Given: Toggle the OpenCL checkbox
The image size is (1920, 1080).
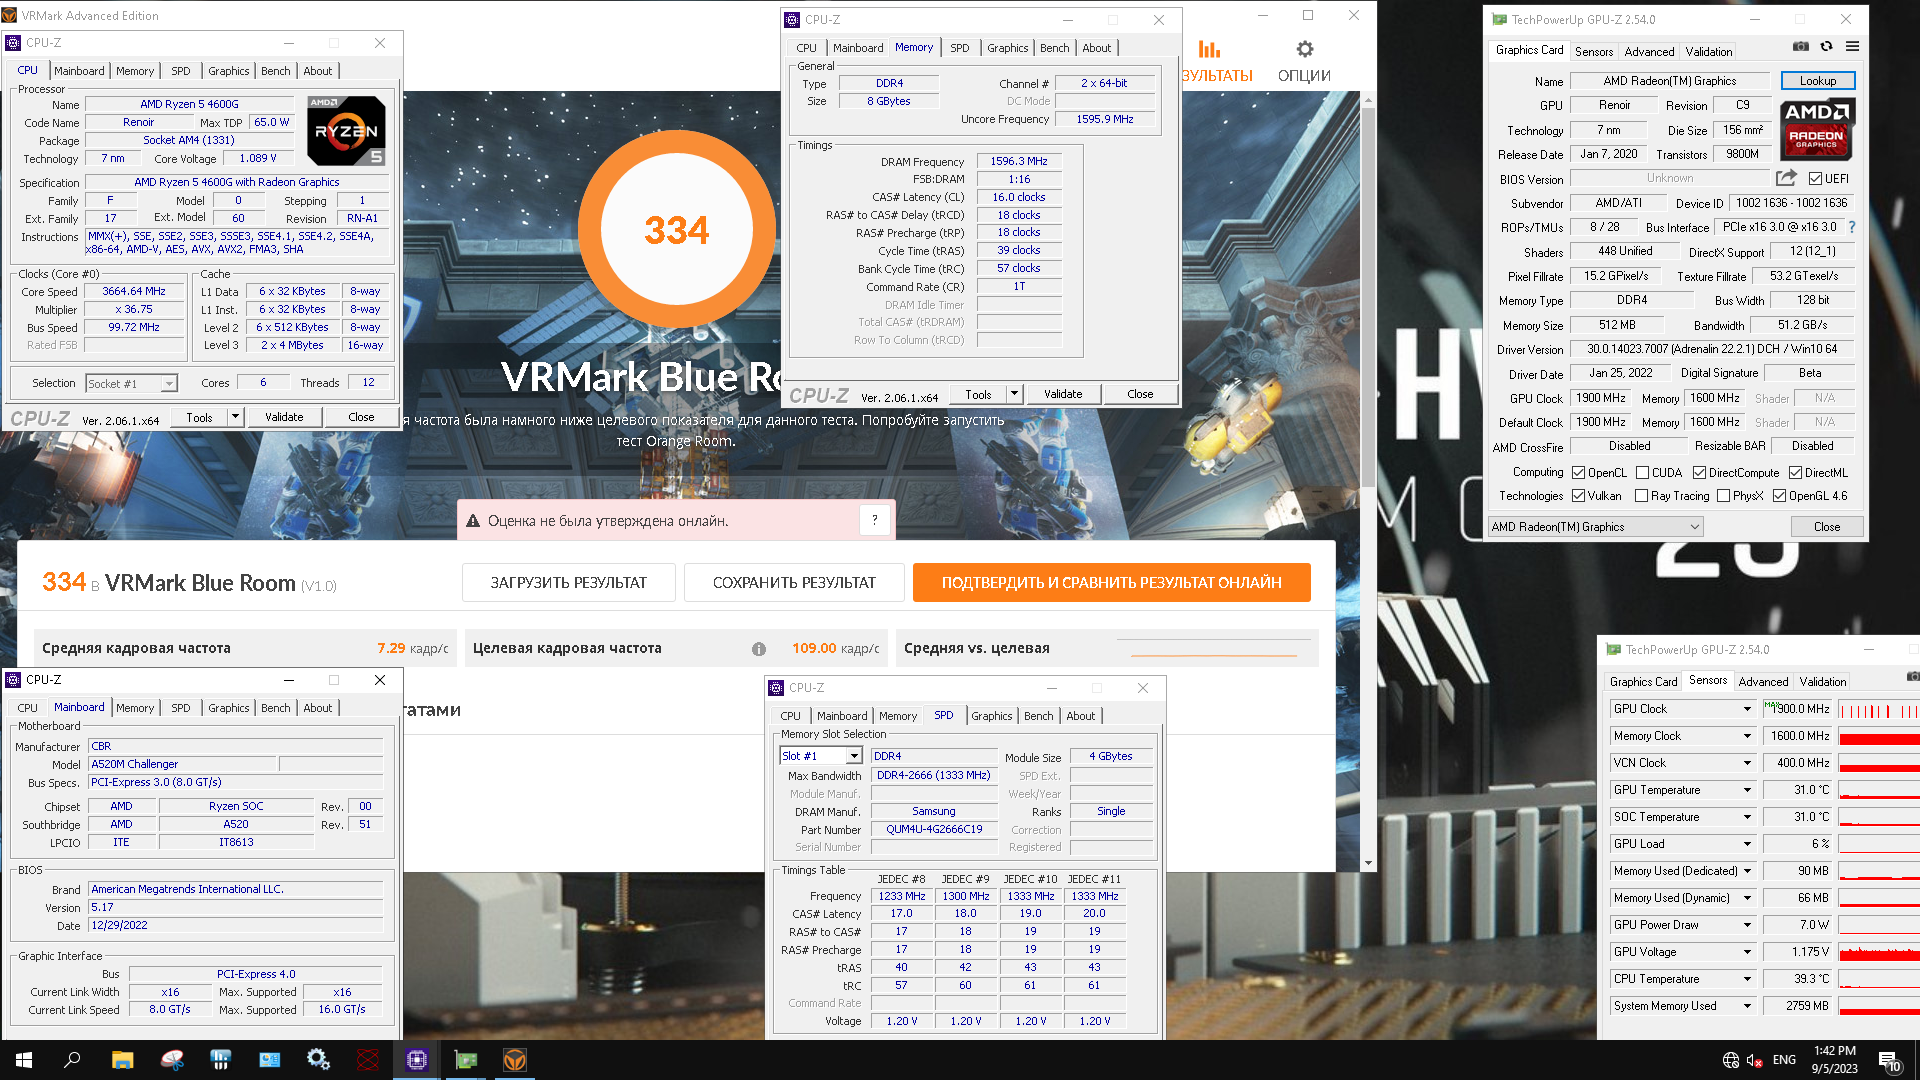Looking at the screenshot, I should click(x=1578, y=473).
